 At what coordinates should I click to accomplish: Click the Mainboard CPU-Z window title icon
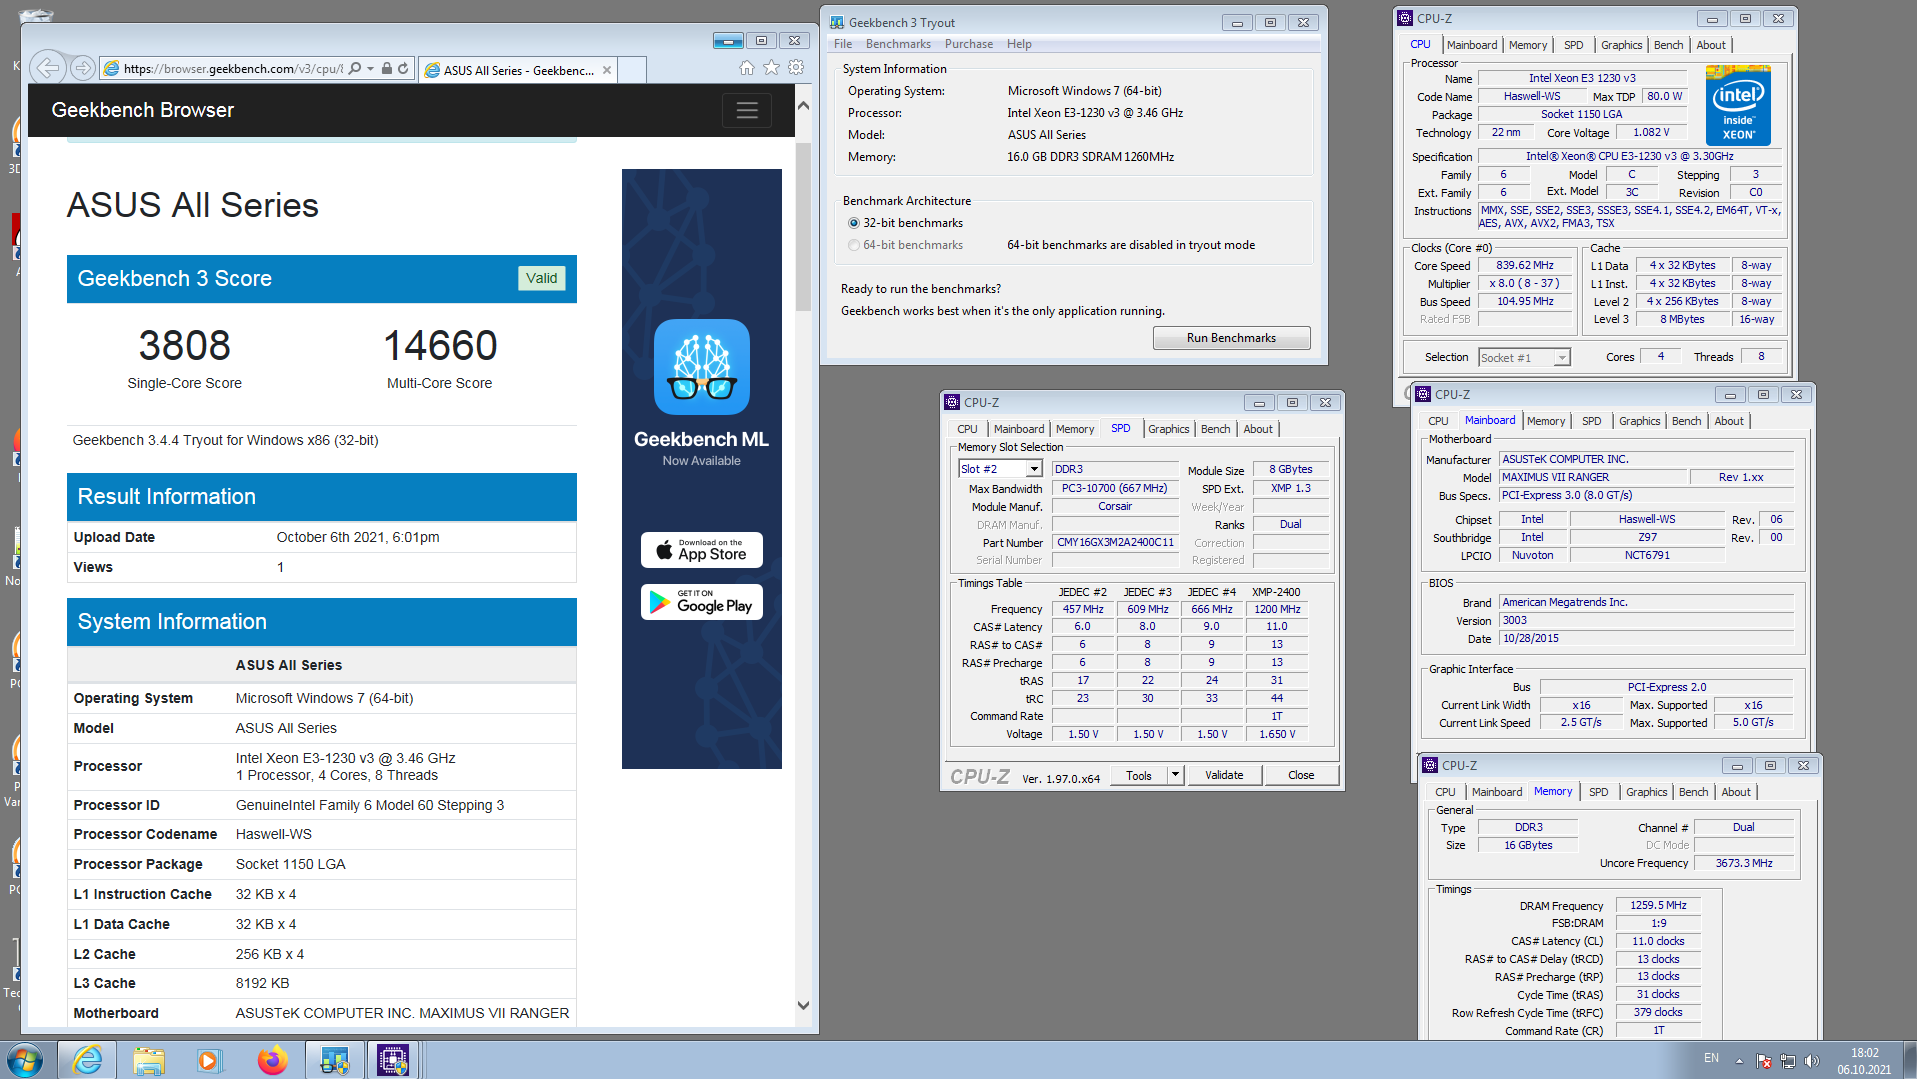pyautogui.click(x=1423, y=394)
